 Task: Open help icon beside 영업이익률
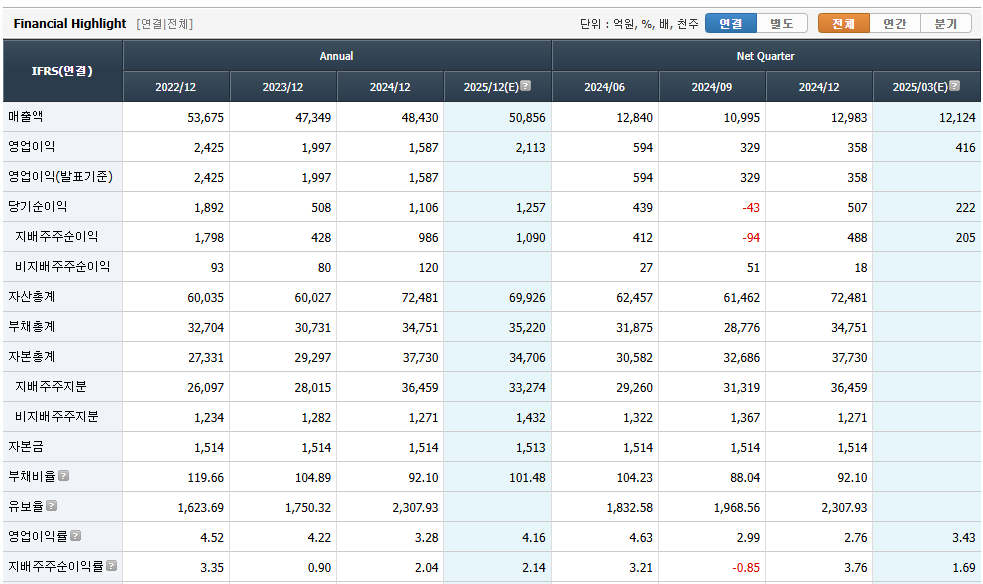point(75,536)
